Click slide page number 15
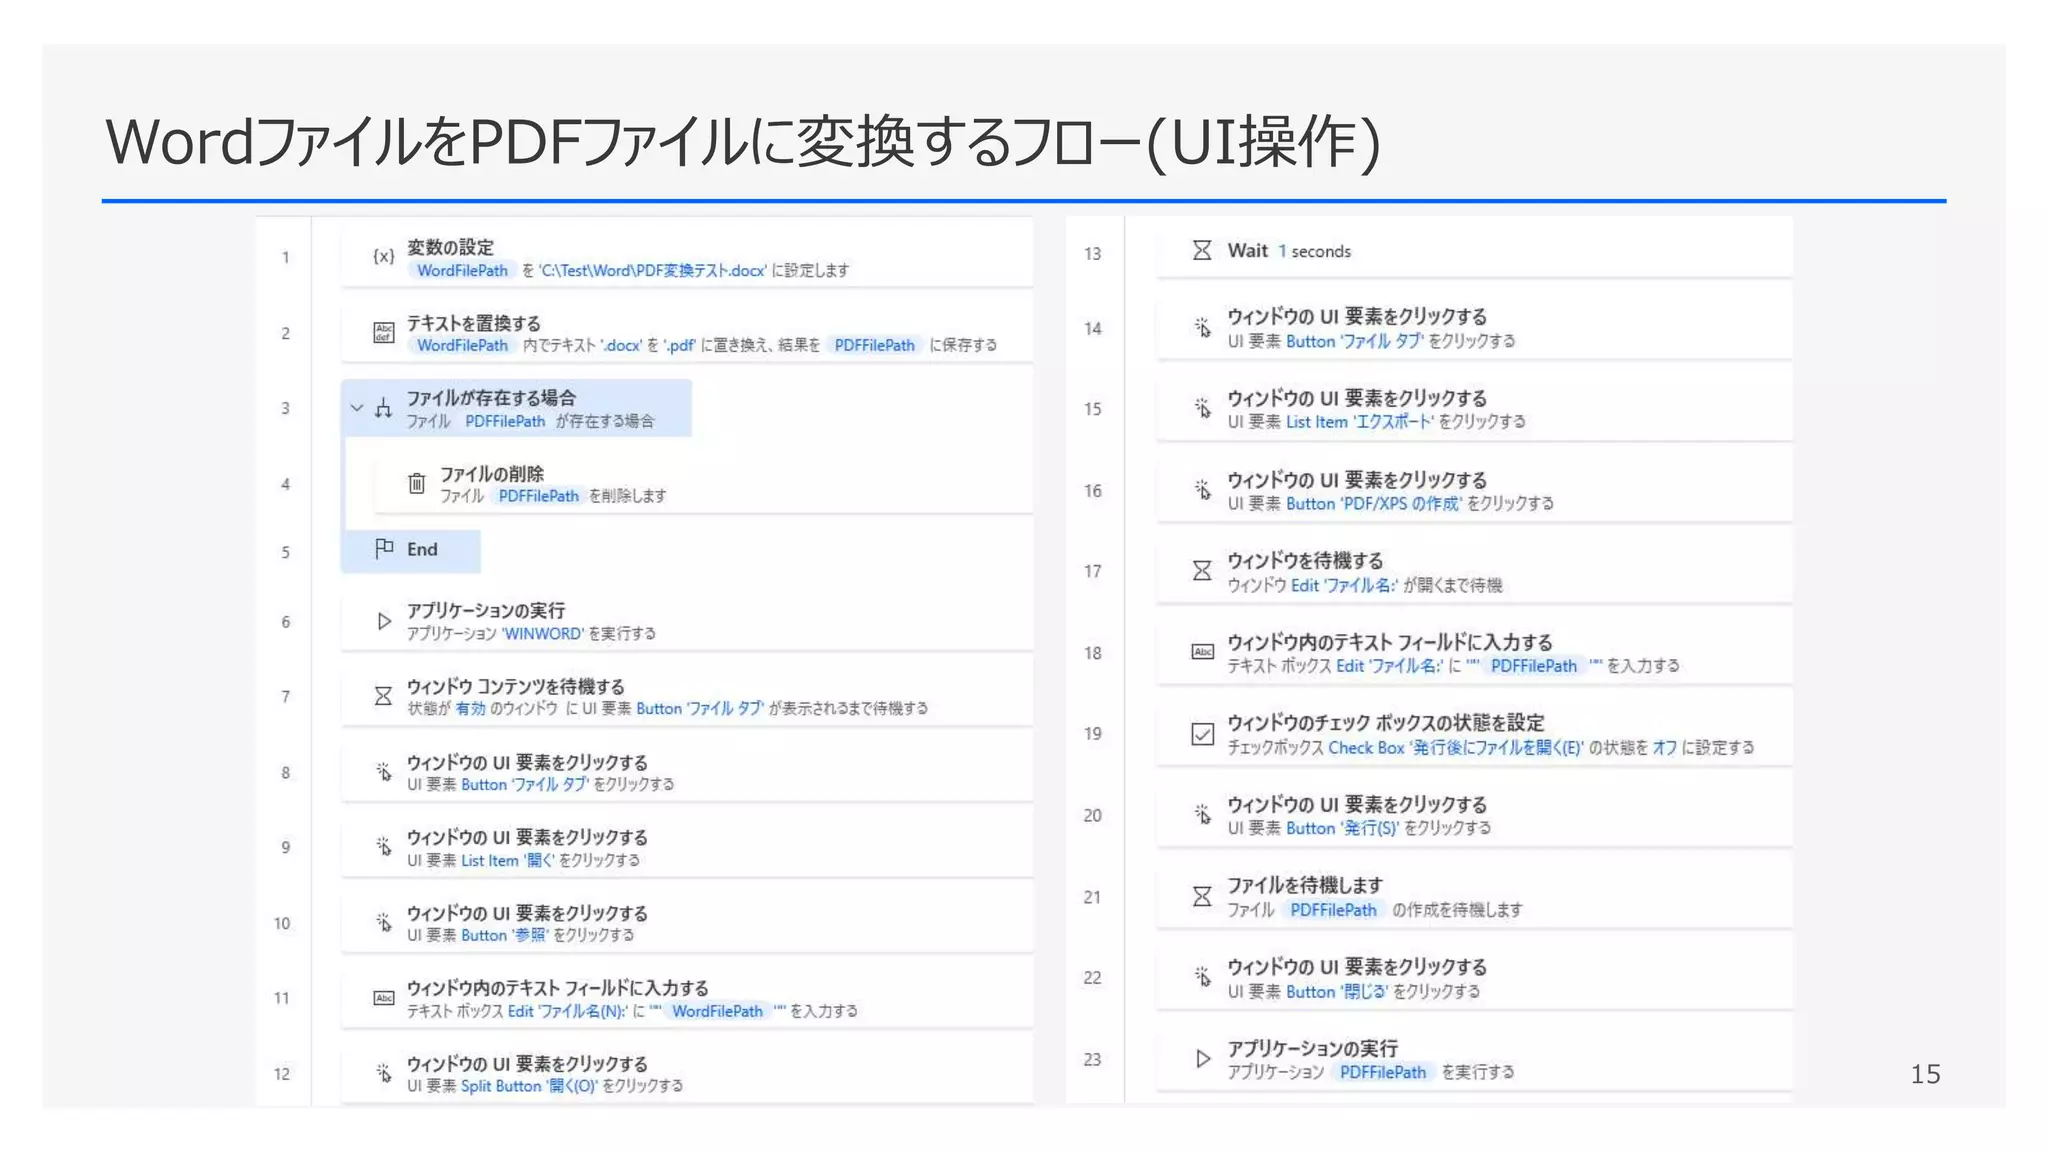Screen dimensions: 2048x1152 coord(1925,1074)
